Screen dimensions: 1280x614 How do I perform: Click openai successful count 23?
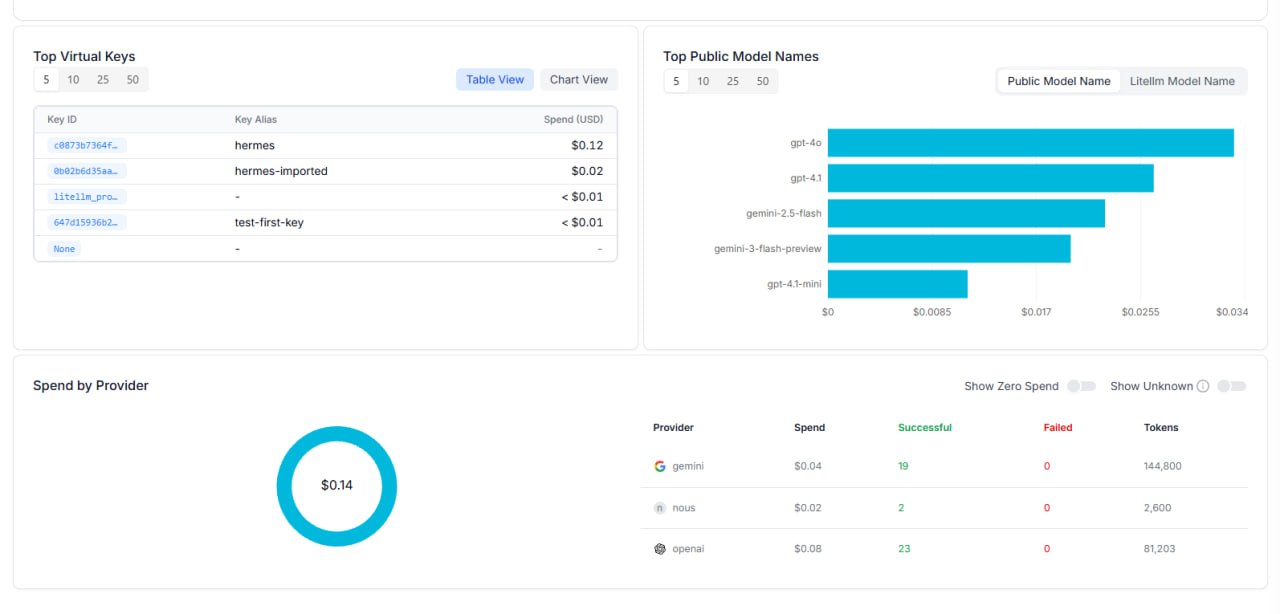[904, 549]
